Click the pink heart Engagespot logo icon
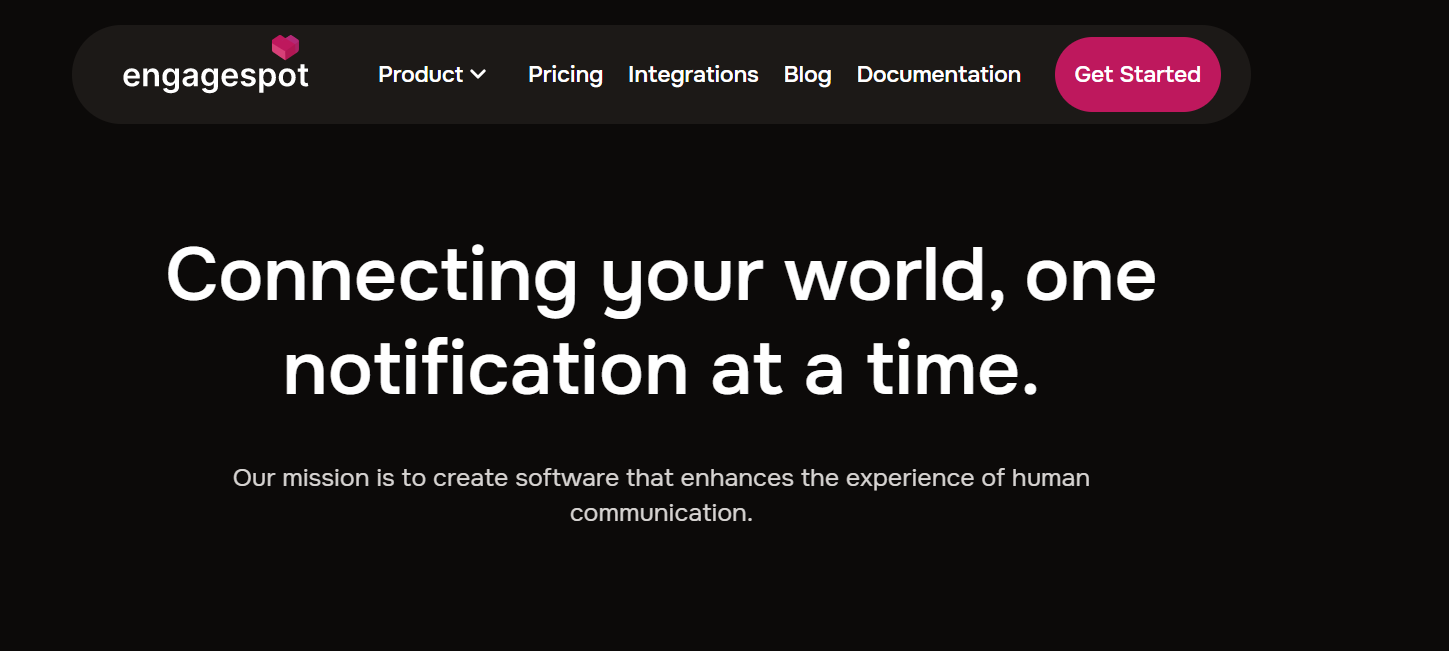 click(x=285, y=46)
